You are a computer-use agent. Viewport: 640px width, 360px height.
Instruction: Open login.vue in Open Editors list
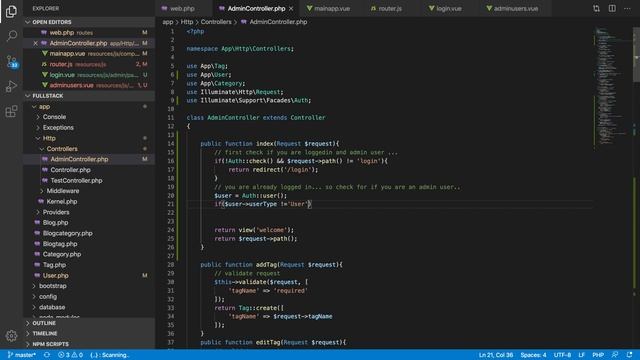(89, 75)
